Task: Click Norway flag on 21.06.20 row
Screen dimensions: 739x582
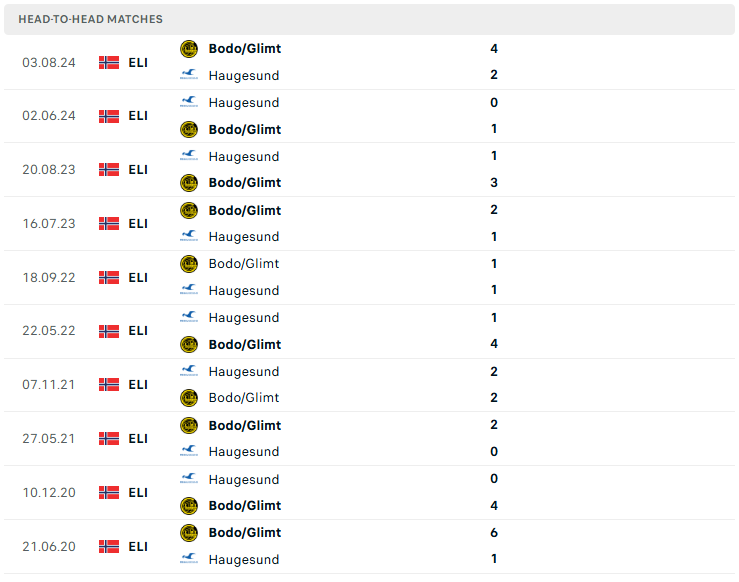Action: (109, 547)
